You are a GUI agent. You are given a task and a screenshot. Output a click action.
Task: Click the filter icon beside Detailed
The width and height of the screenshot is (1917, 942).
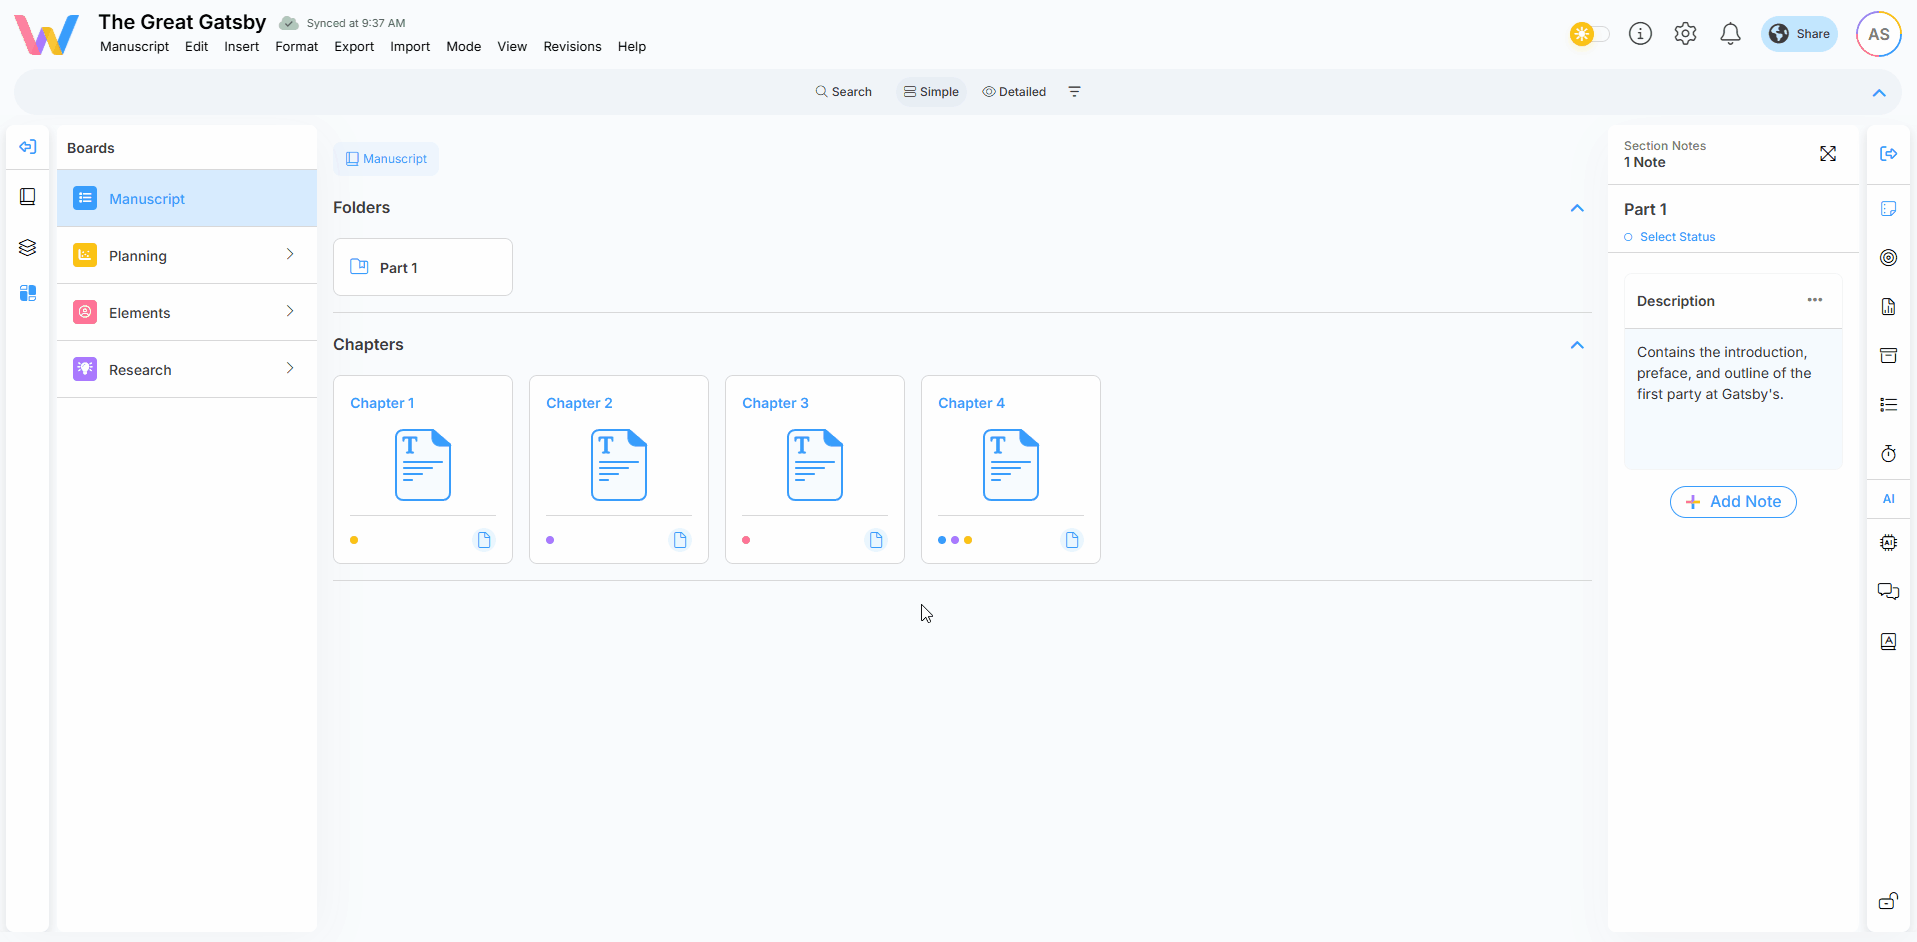point(1074,92)
